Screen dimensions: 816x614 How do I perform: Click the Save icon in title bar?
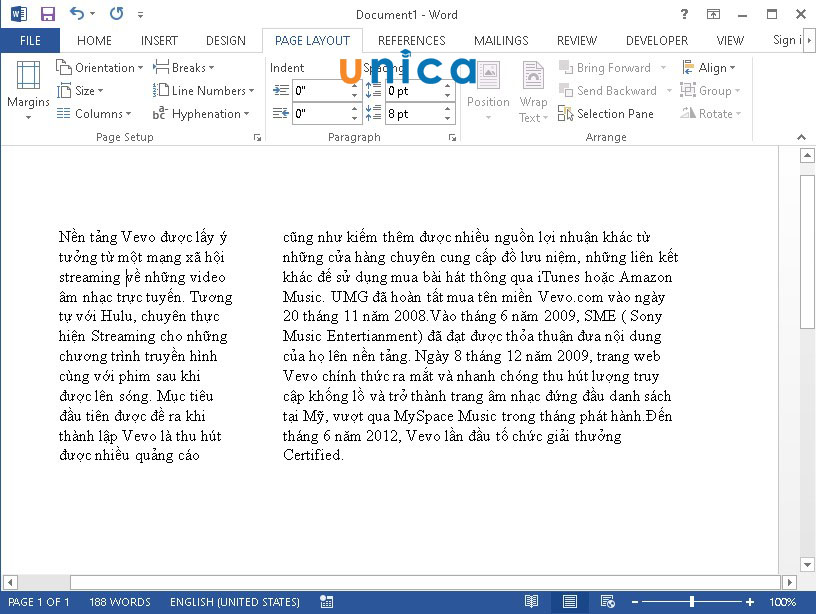(x=47, y=14)
